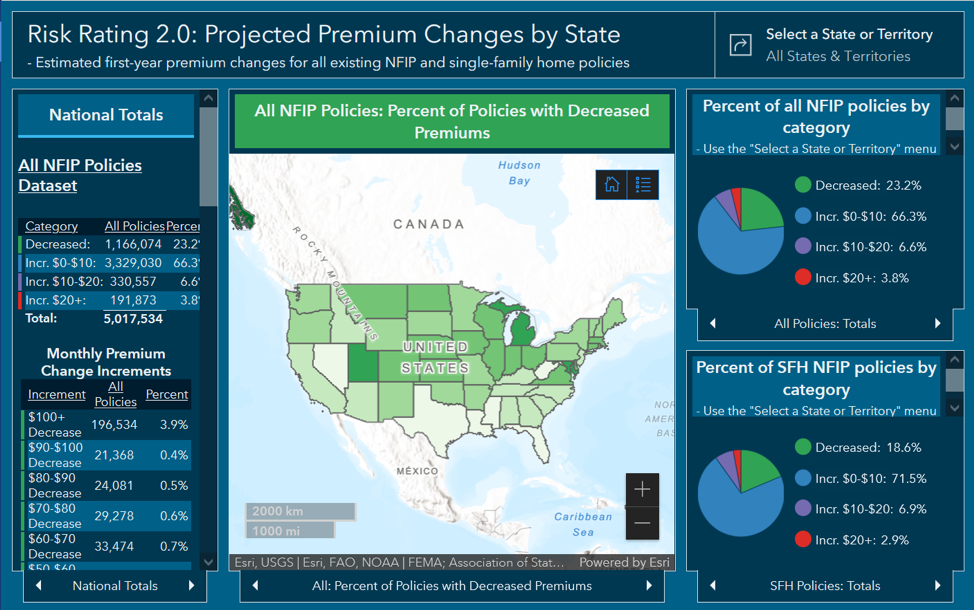Show previous map before Decreased Premiums
This screenshot has width=974, height=610.
pos(255,585)
